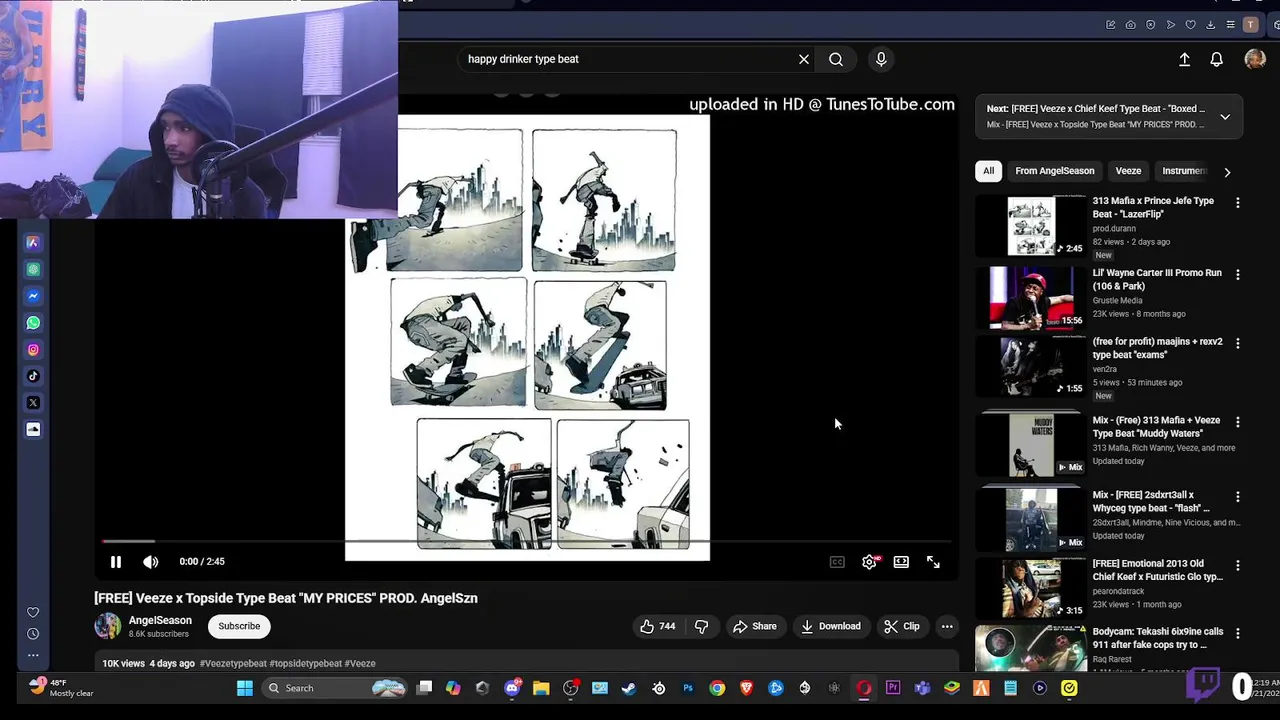Open the YouTube create upload icon

[x=1184, y=60]
